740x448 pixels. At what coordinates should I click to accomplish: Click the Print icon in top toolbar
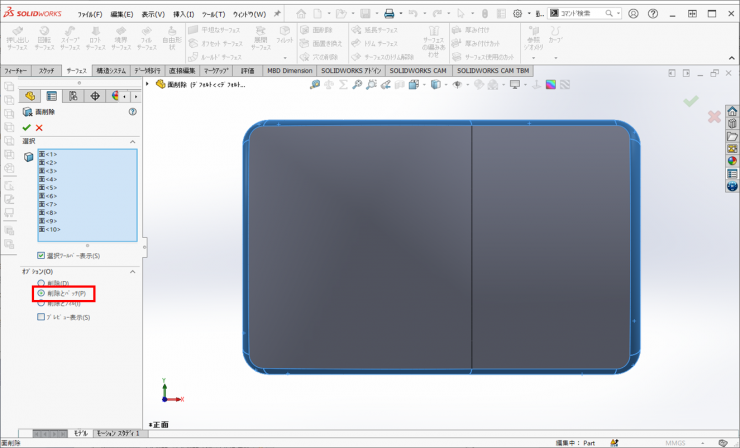point(389,14)
